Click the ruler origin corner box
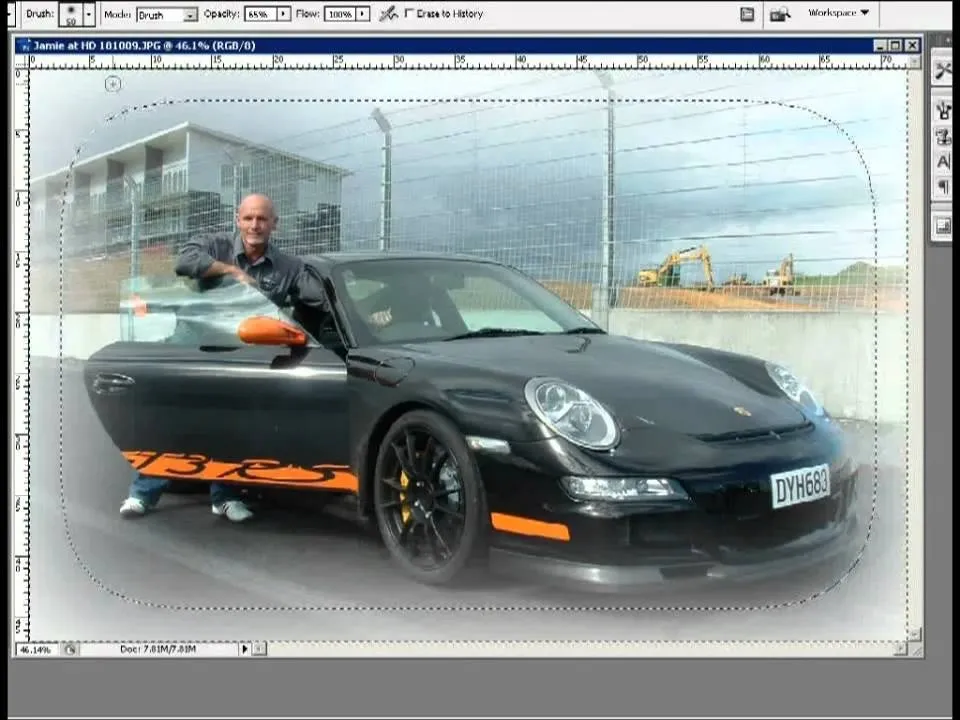Image resolution: width=960 pixels, height=720 pixels. (x=21, y=61)
